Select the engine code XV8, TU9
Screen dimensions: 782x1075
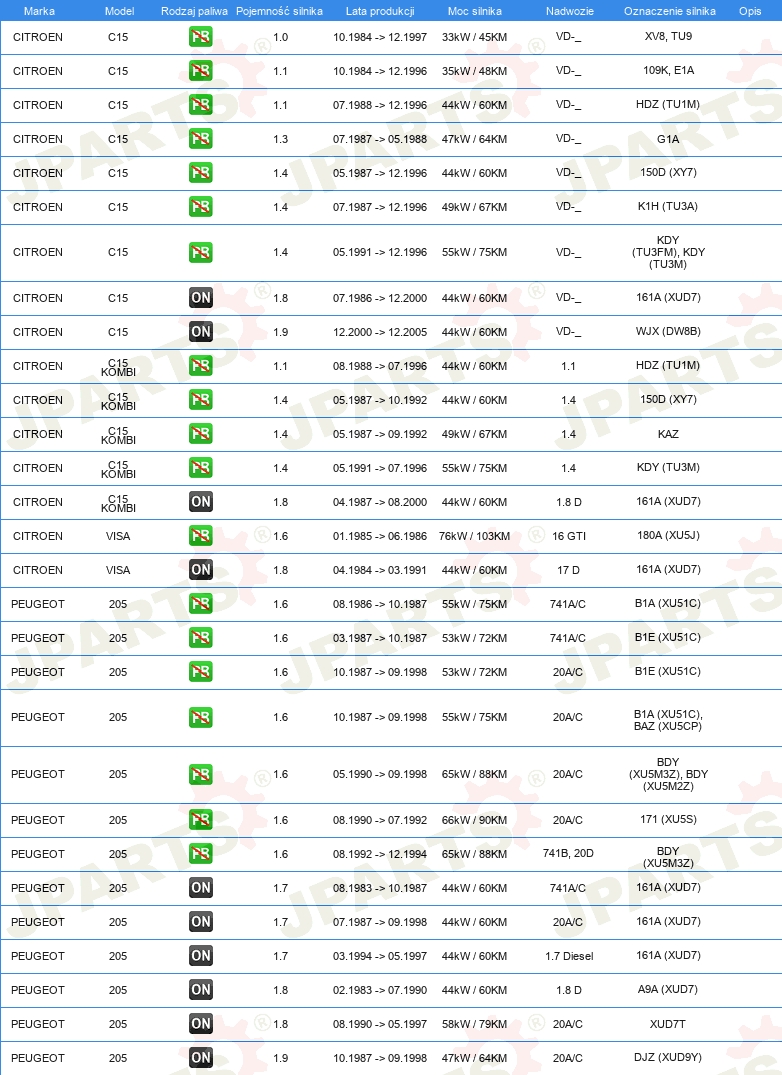click(x=668, y=36)
